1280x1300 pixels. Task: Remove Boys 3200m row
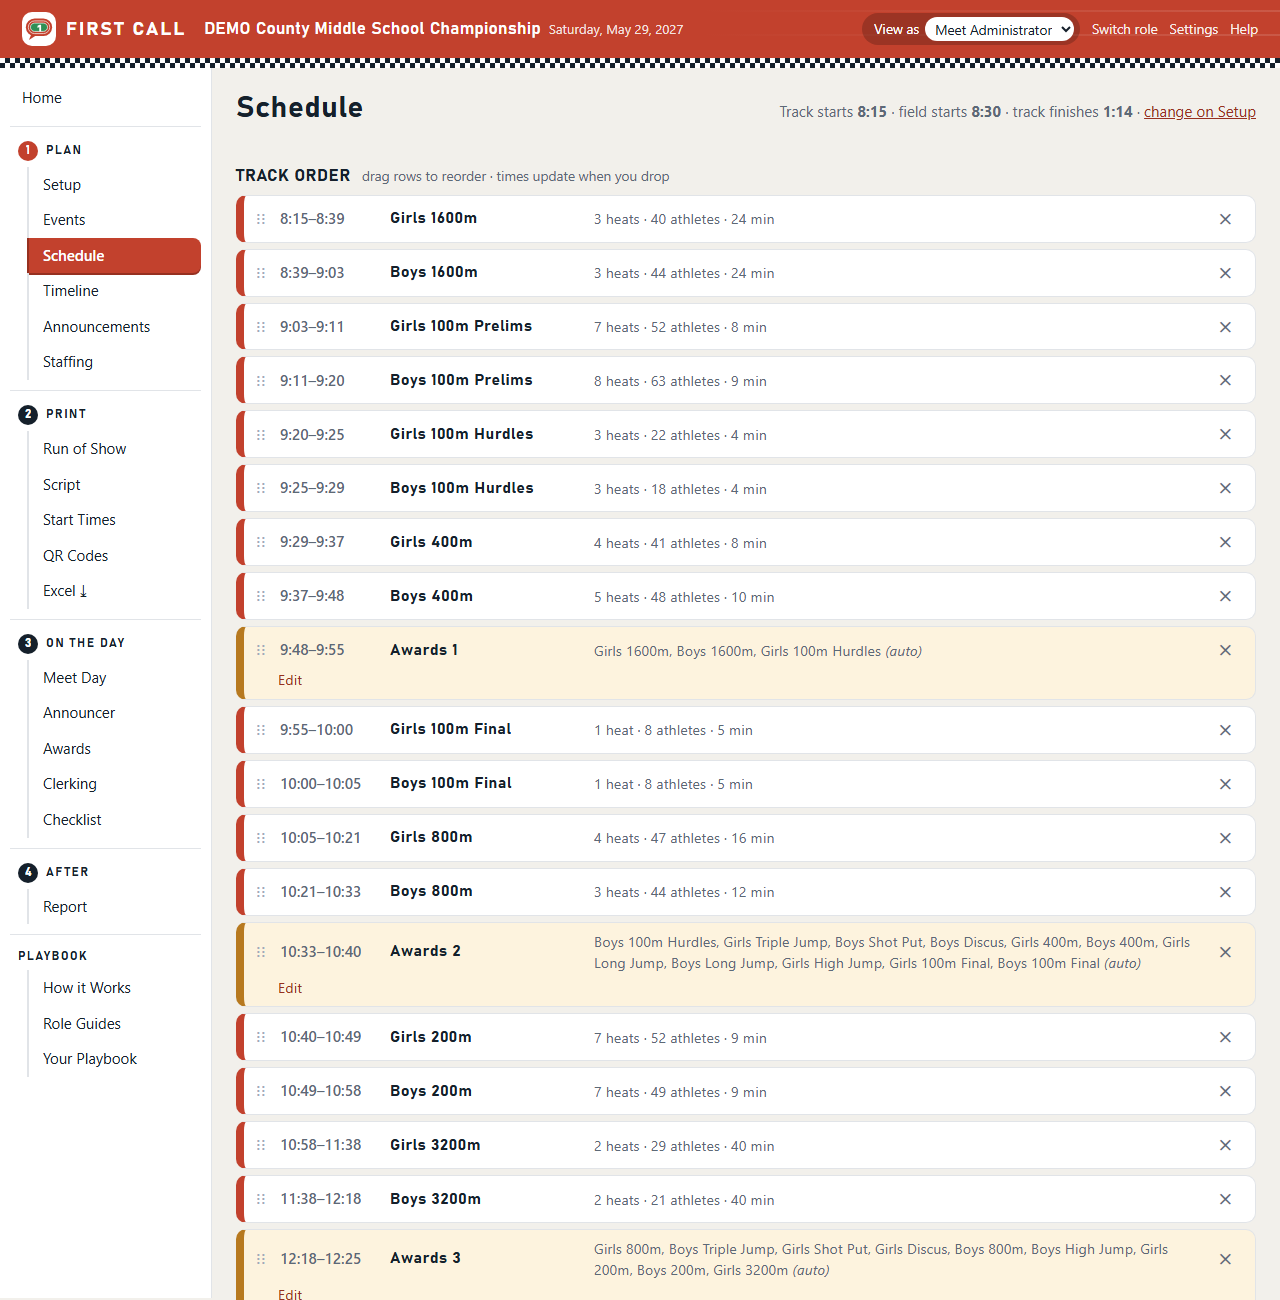coord(1225,1199)
